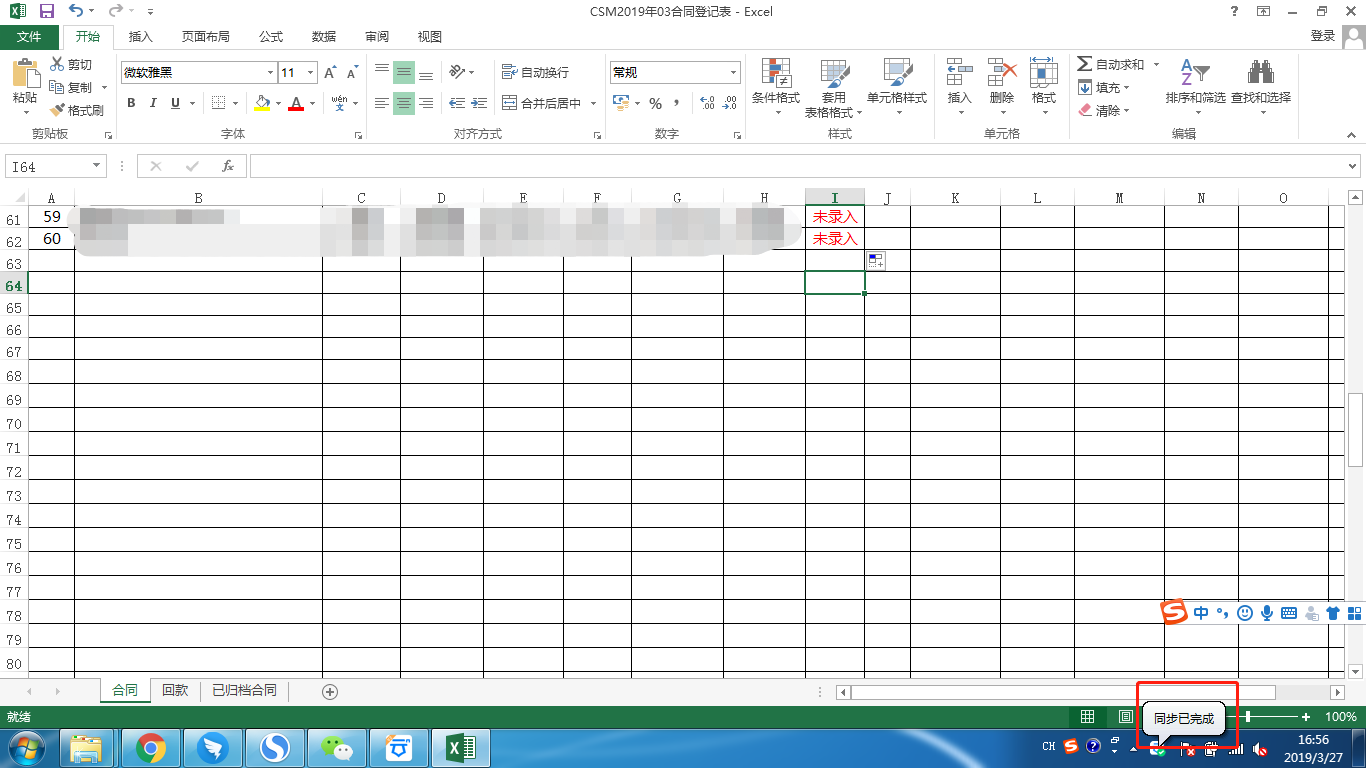Open the number format dropdown (常规)
This screenshot has width=1366, height=768.
pos(733,73)
